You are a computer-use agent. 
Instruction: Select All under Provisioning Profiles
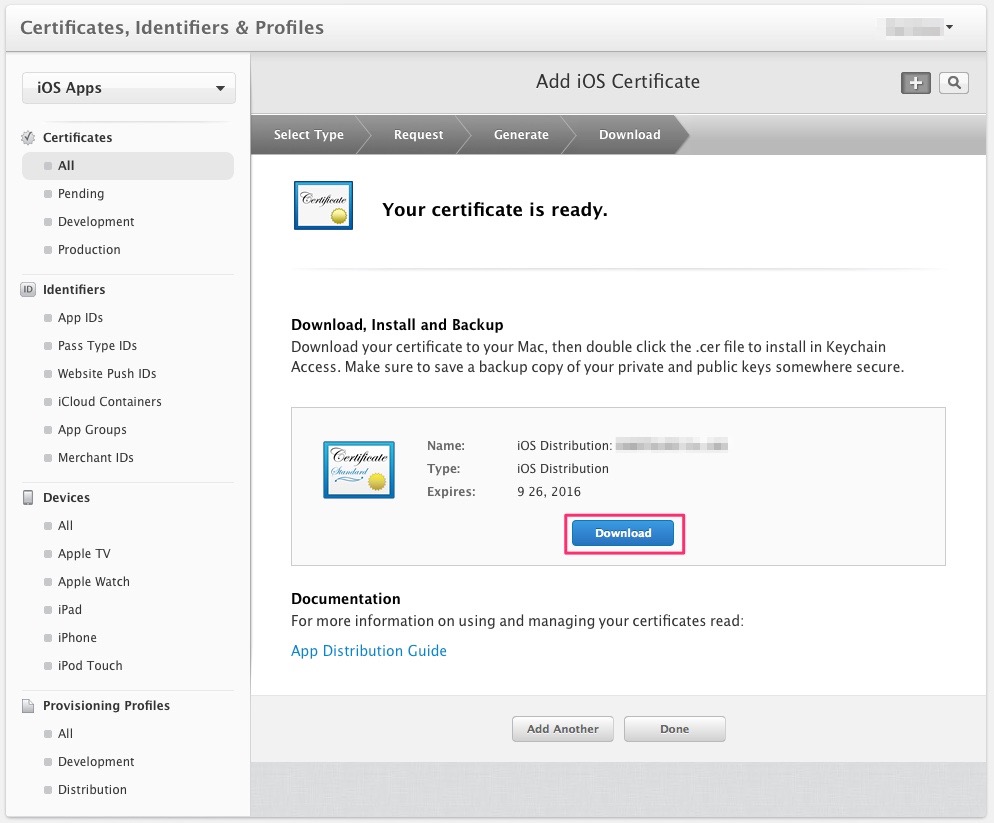click(x=65, y=734)
